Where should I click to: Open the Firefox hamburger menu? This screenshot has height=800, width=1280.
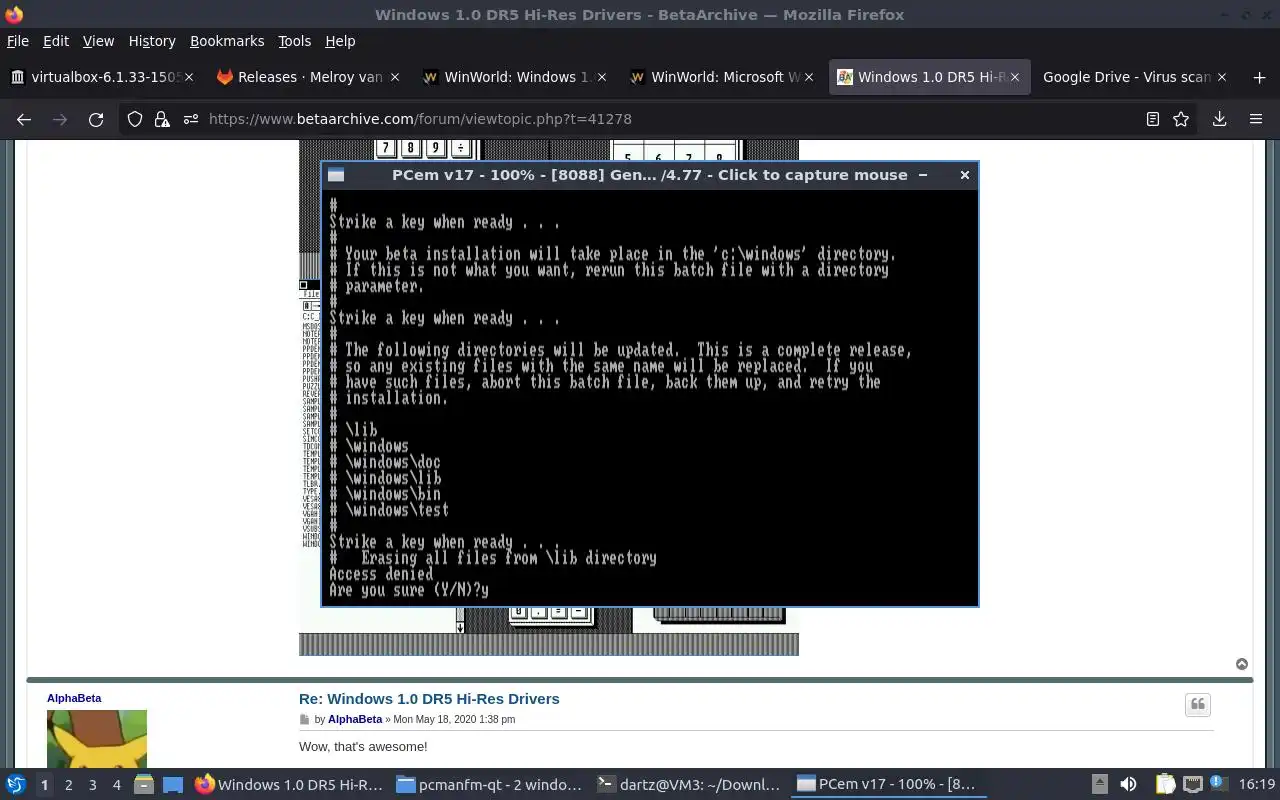pyautogui.click(x=1256, y=119)
